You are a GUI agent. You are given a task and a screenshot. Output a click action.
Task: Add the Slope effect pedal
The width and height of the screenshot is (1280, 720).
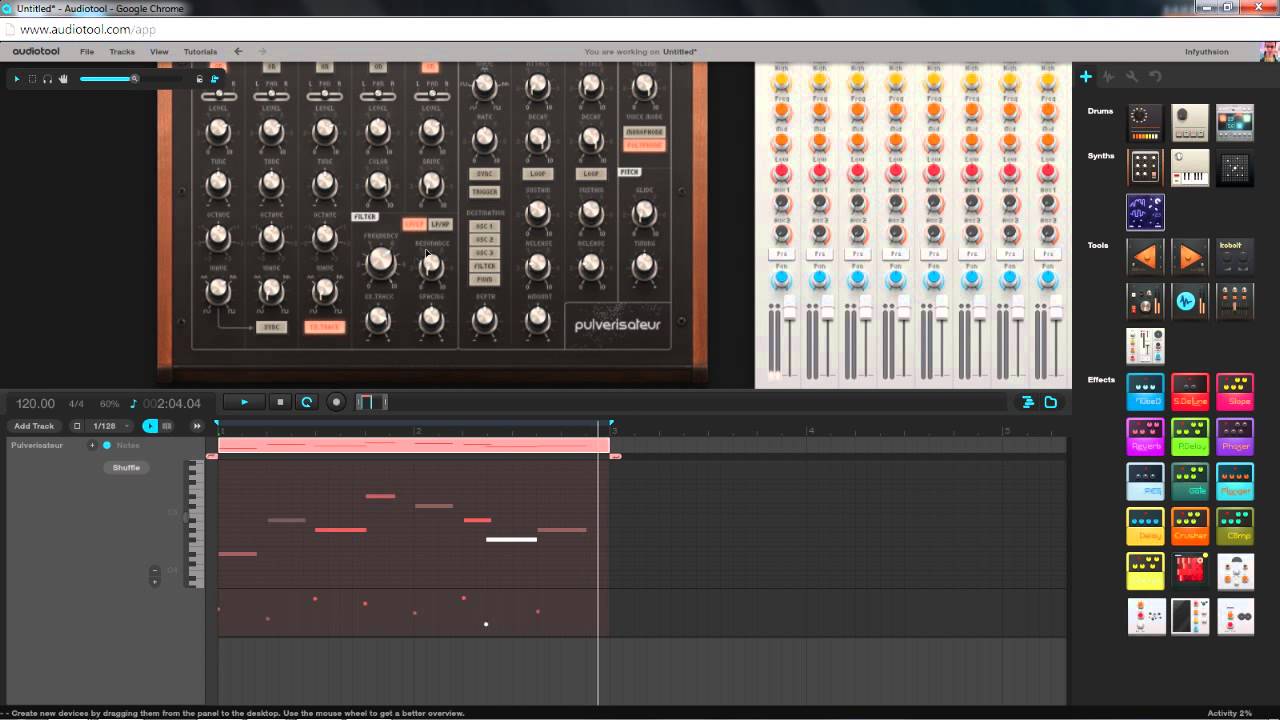point(1235,391)
